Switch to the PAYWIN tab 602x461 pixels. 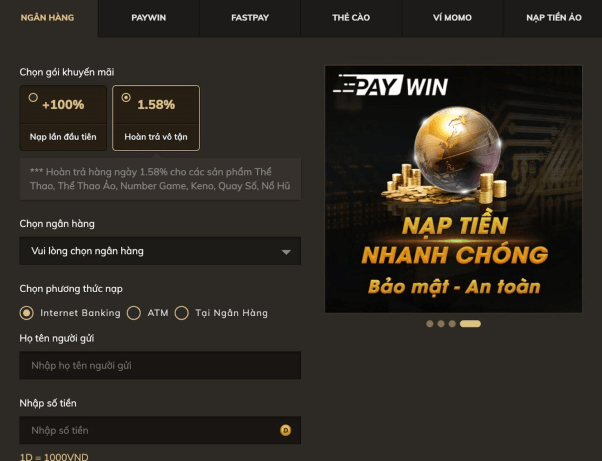149,18
